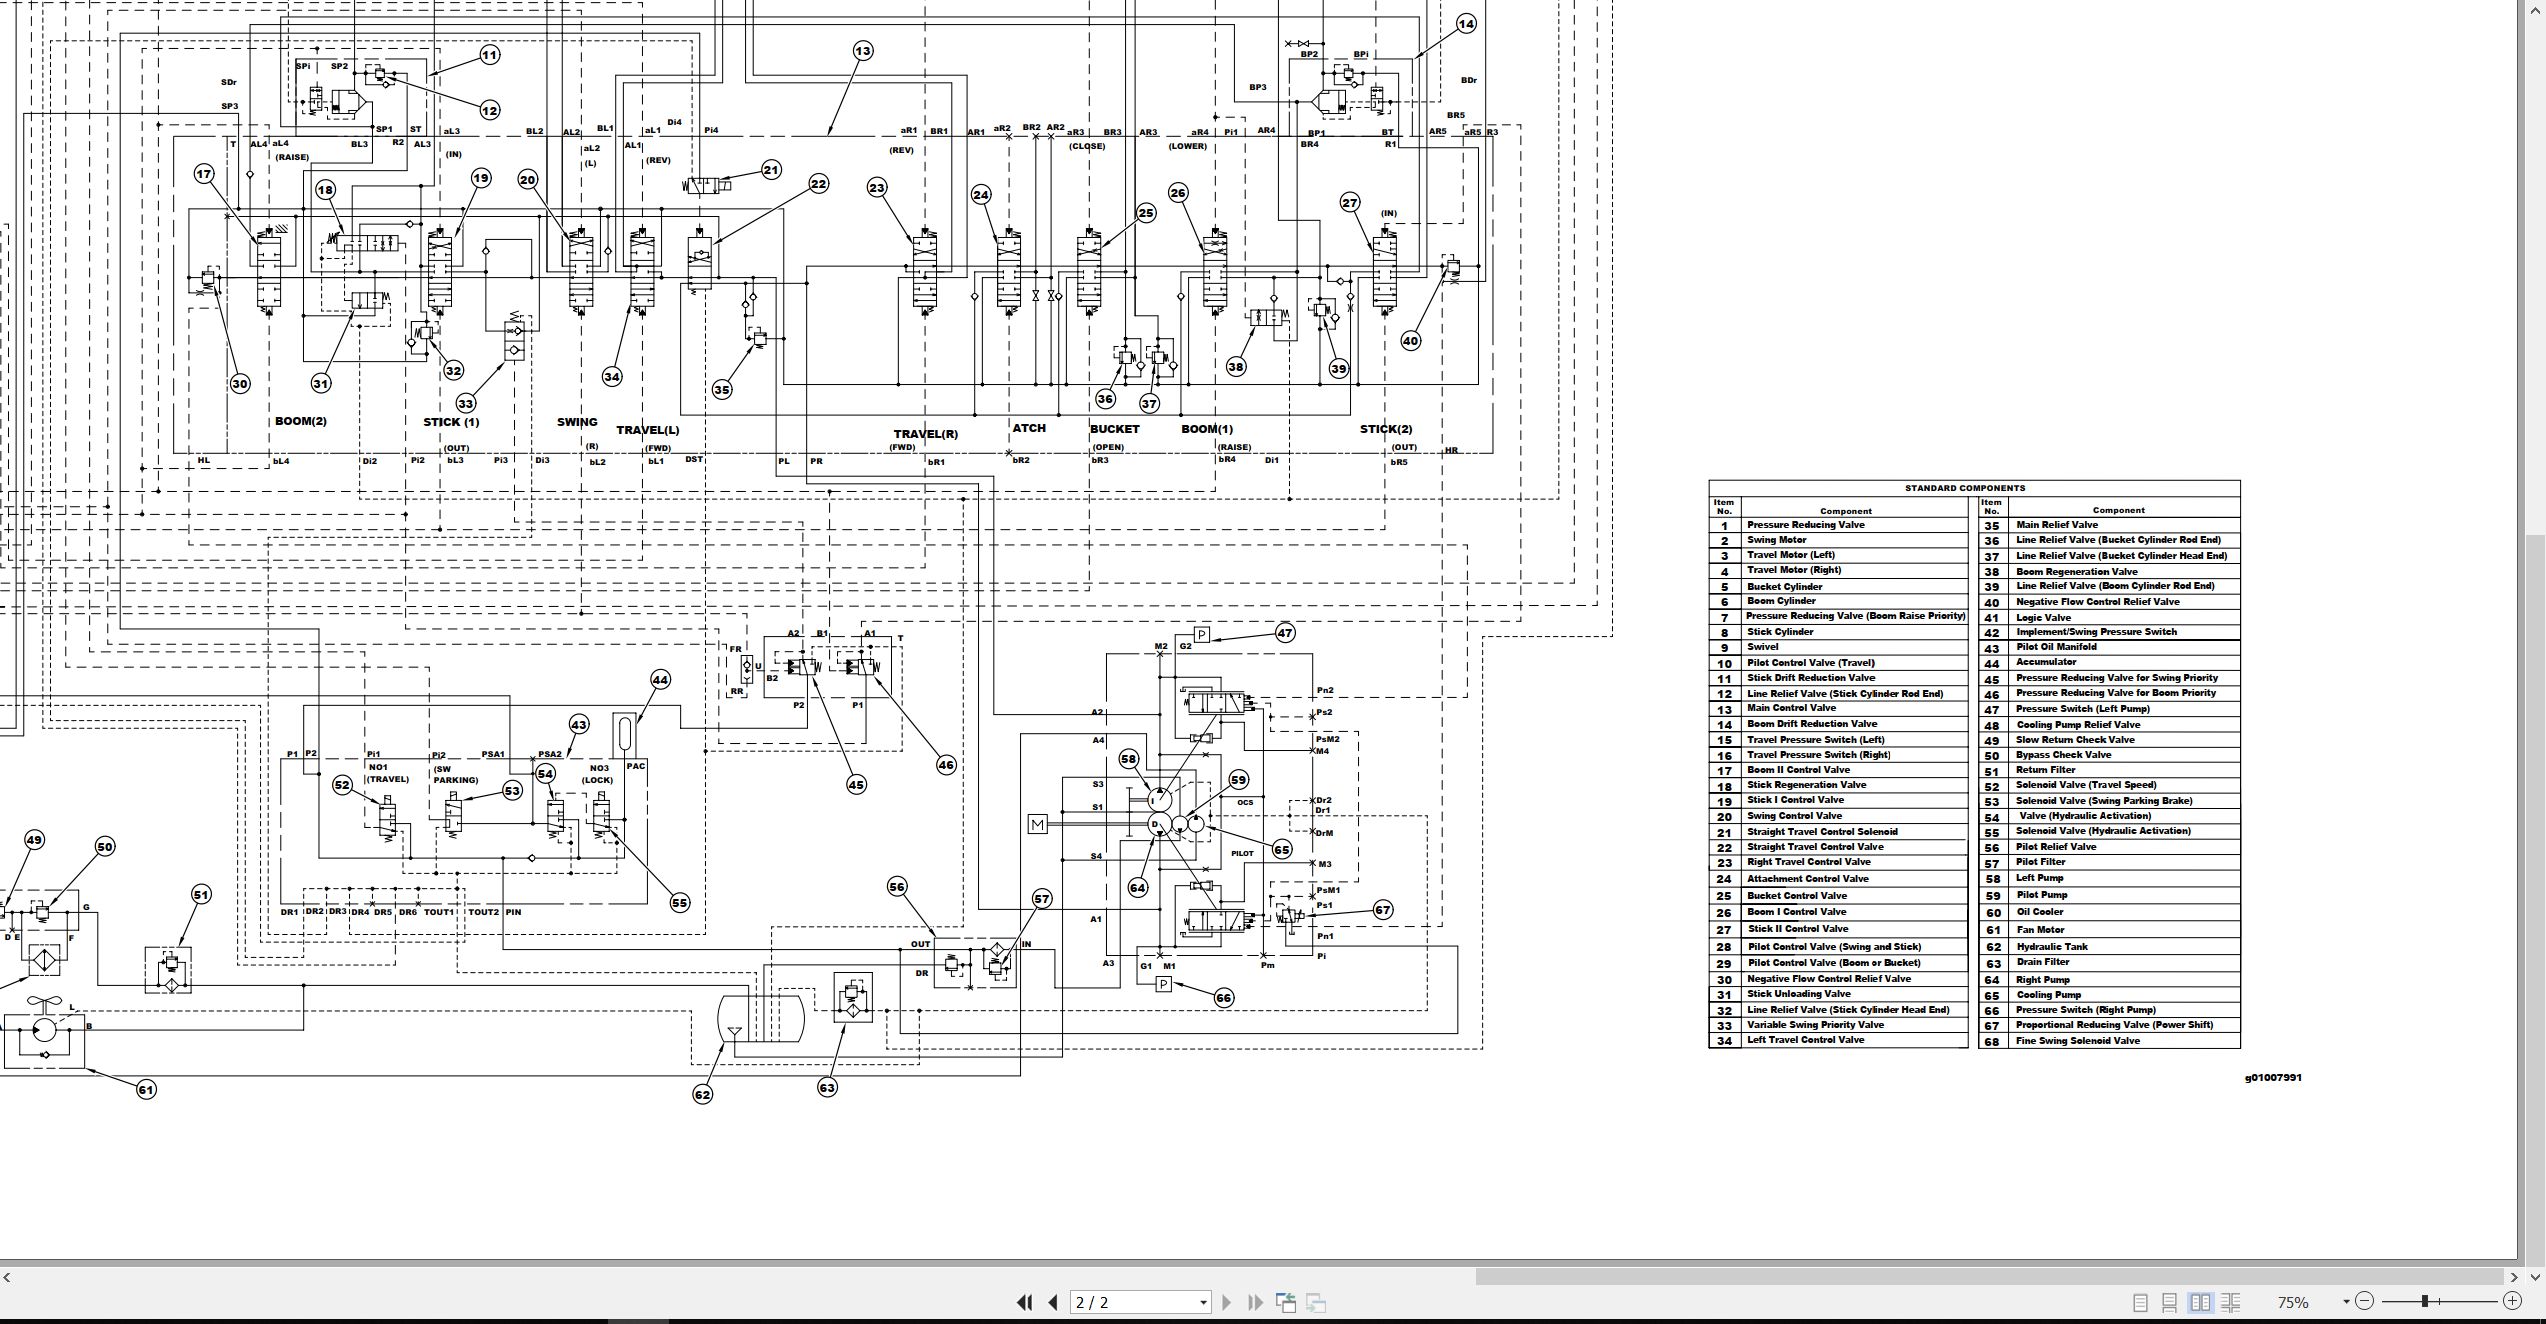Click callout 47 near the pump
2546x1324 pixels.
click(1285, 632)
